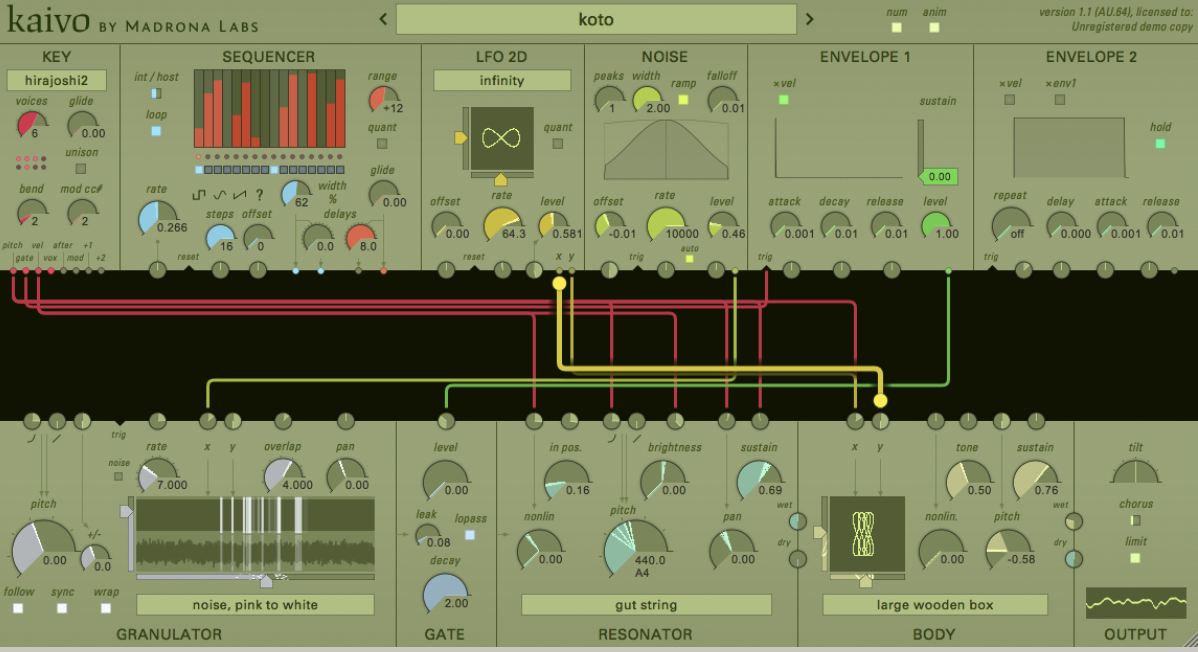
Task: Open the noise, pink to white source menu
Action: (x=255, y=605)
